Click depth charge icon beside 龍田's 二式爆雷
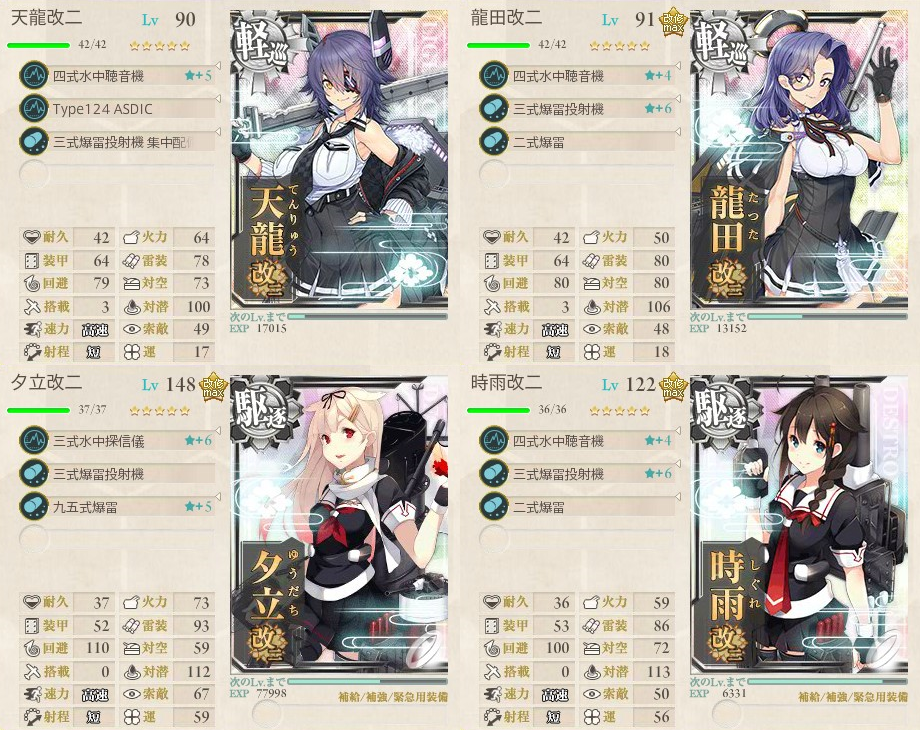Image resolution: width=920 pixels, height=730 pixels. pyautogui.click(x=493, y=141)
